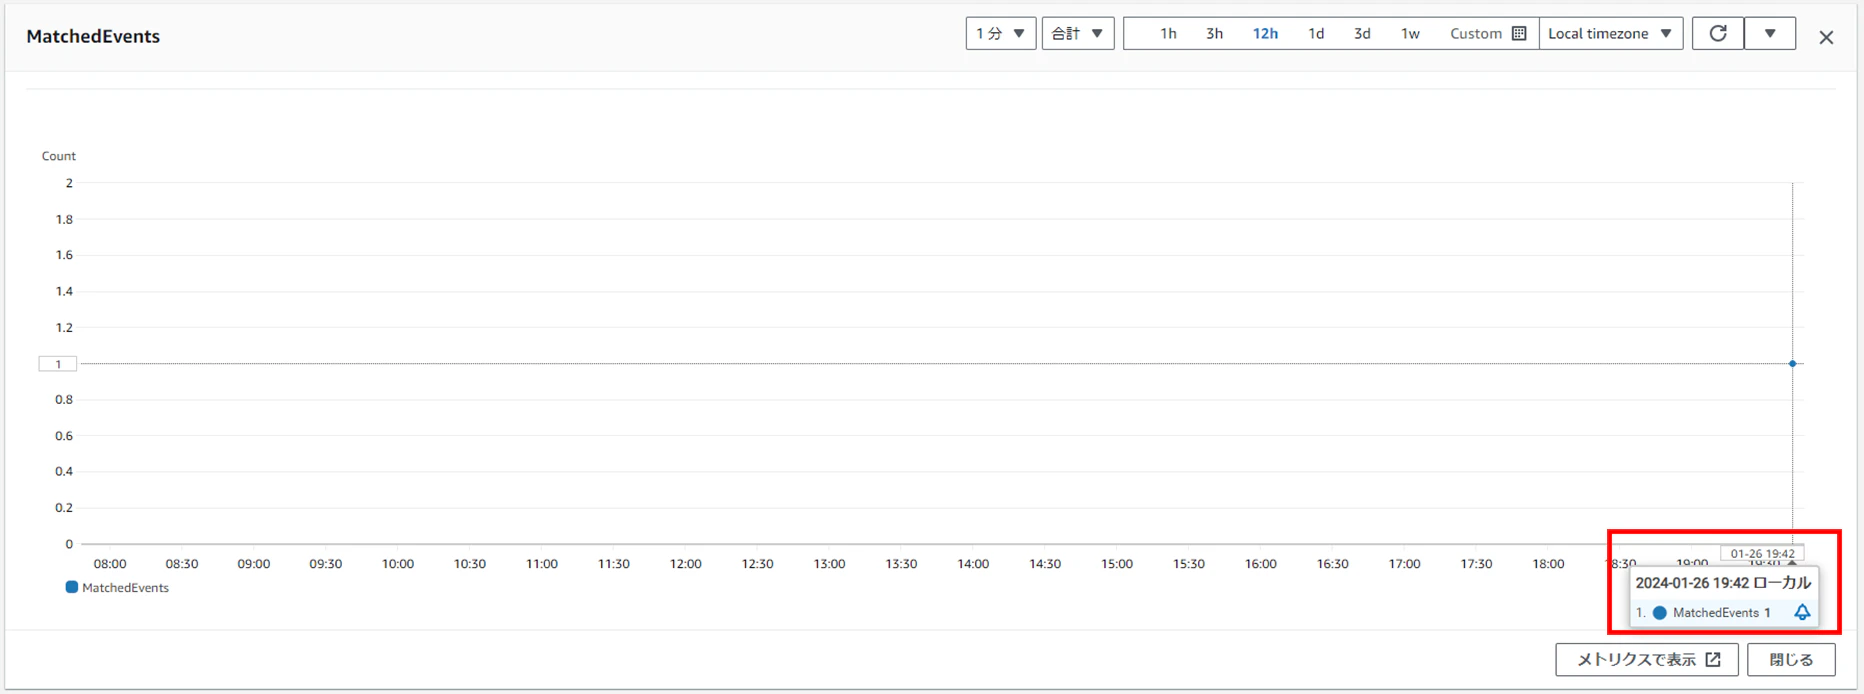Select the 1w time range
The image size is (1864, 694).
[1410, 33]
